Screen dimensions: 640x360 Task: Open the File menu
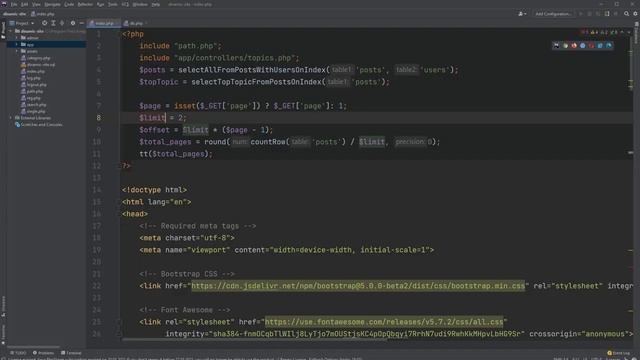[14, 4]
